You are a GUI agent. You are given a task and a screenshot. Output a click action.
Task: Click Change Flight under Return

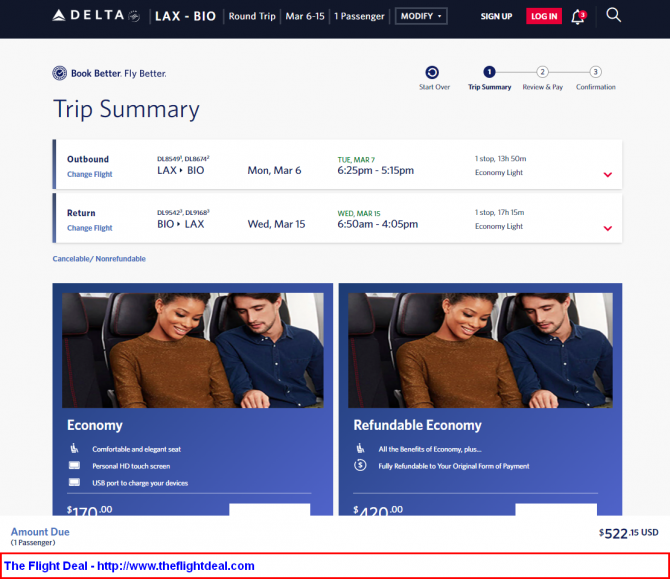89,228
